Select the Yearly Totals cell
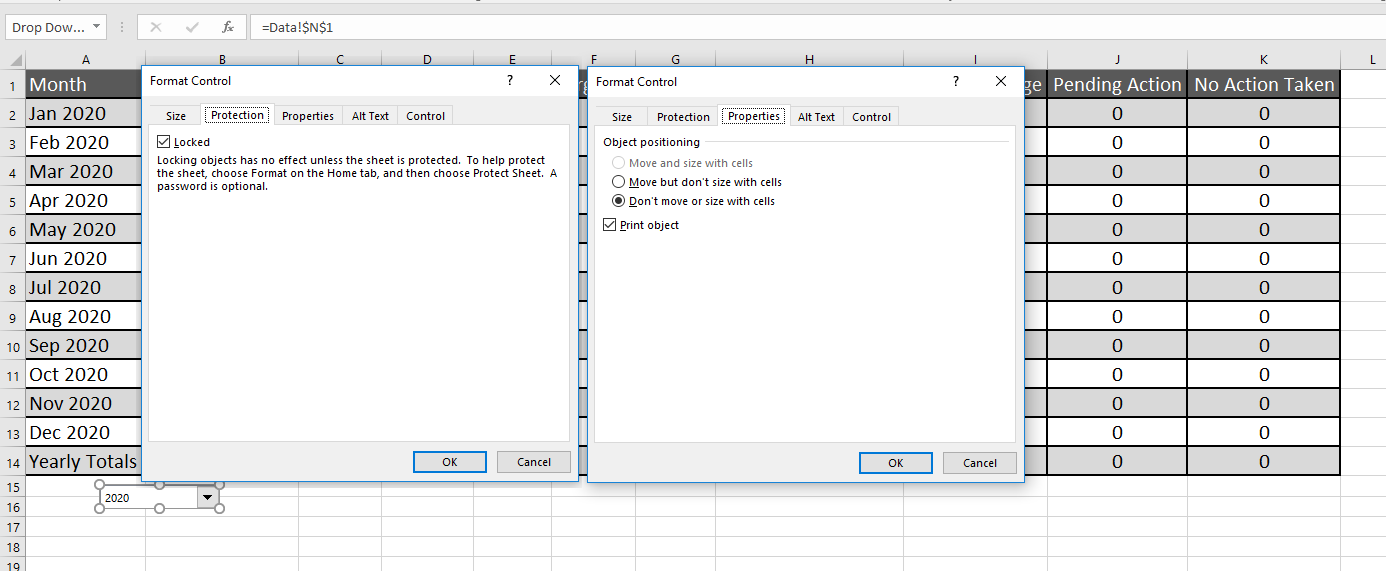 [x=85, y=462]
